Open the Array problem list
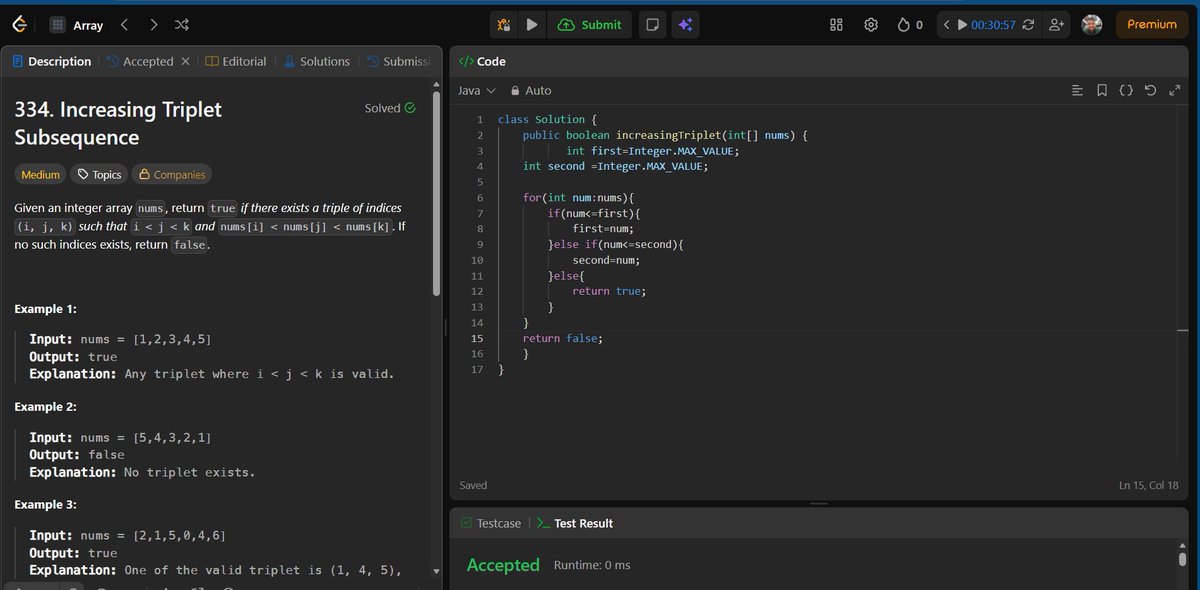The height and width of the screenshot is (590, 1200). click(x=77, y=25)
